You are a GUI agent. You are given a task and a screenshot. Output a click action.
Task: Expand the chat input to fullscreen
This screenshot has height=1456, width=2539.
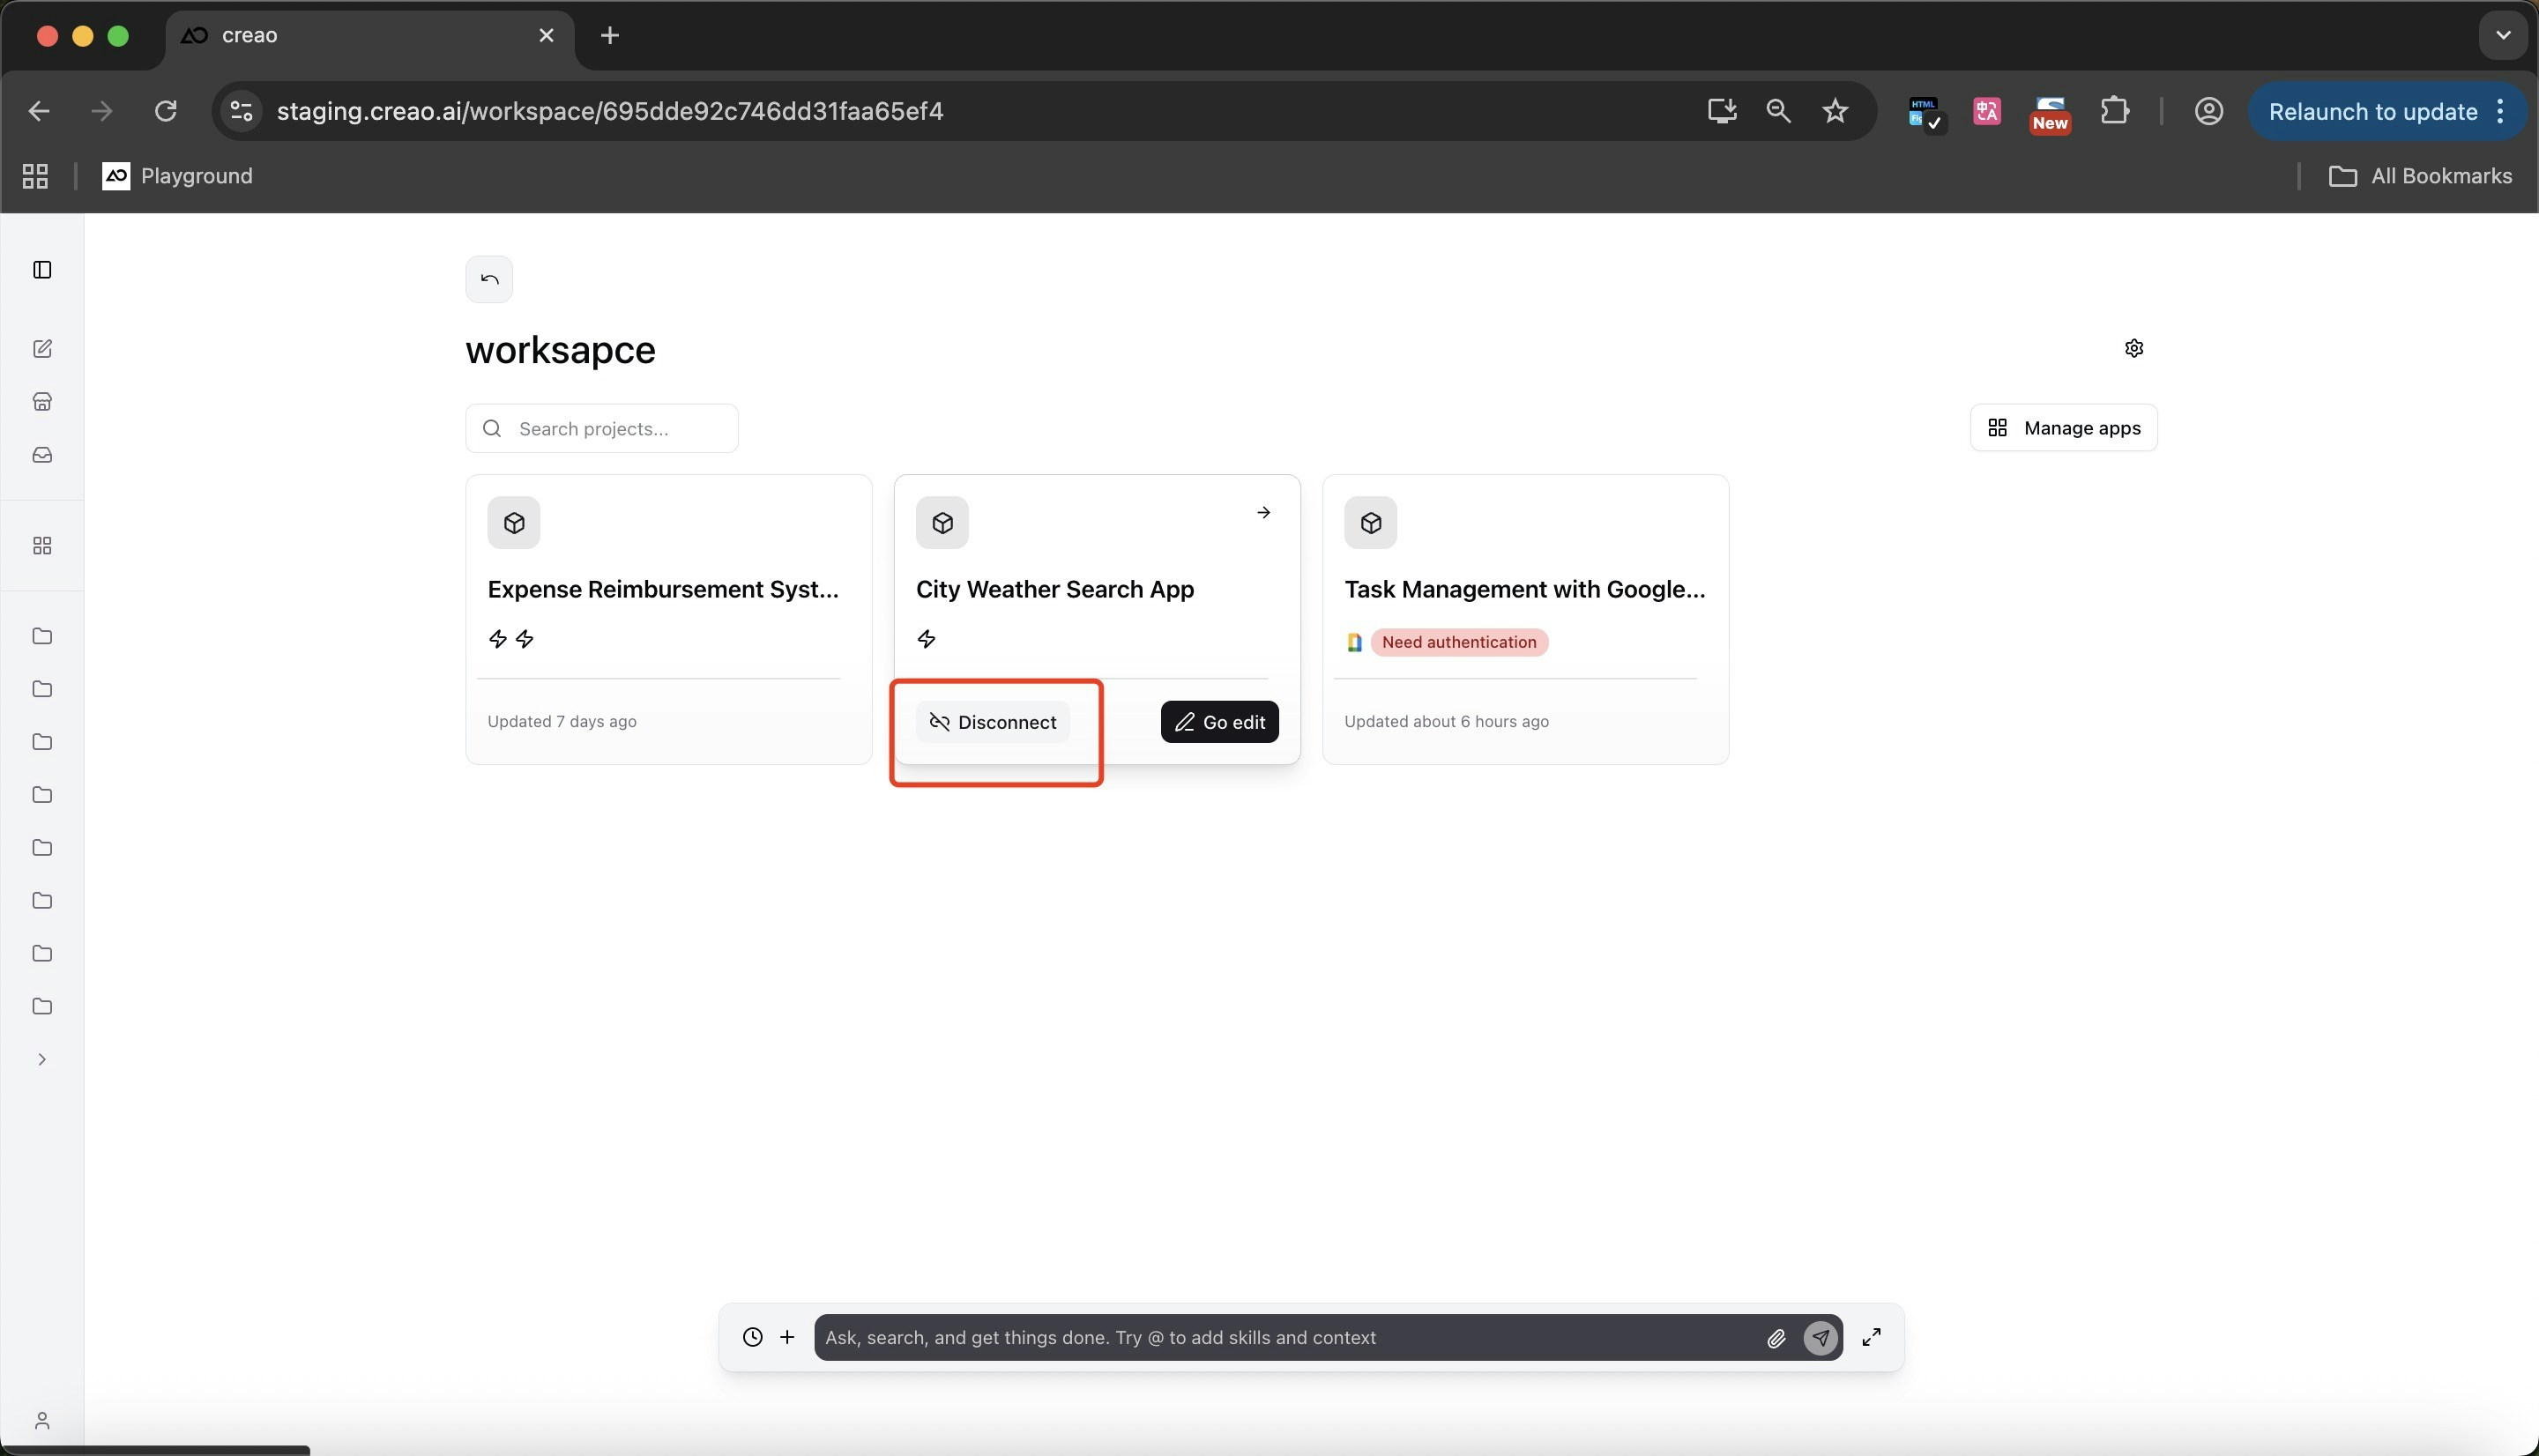(1871, 1337)
